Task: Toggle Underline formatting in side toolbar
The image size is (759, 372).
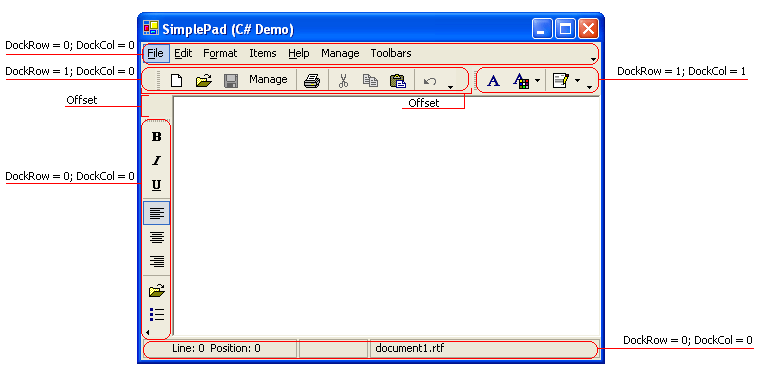Action: [x=156, y=185]
